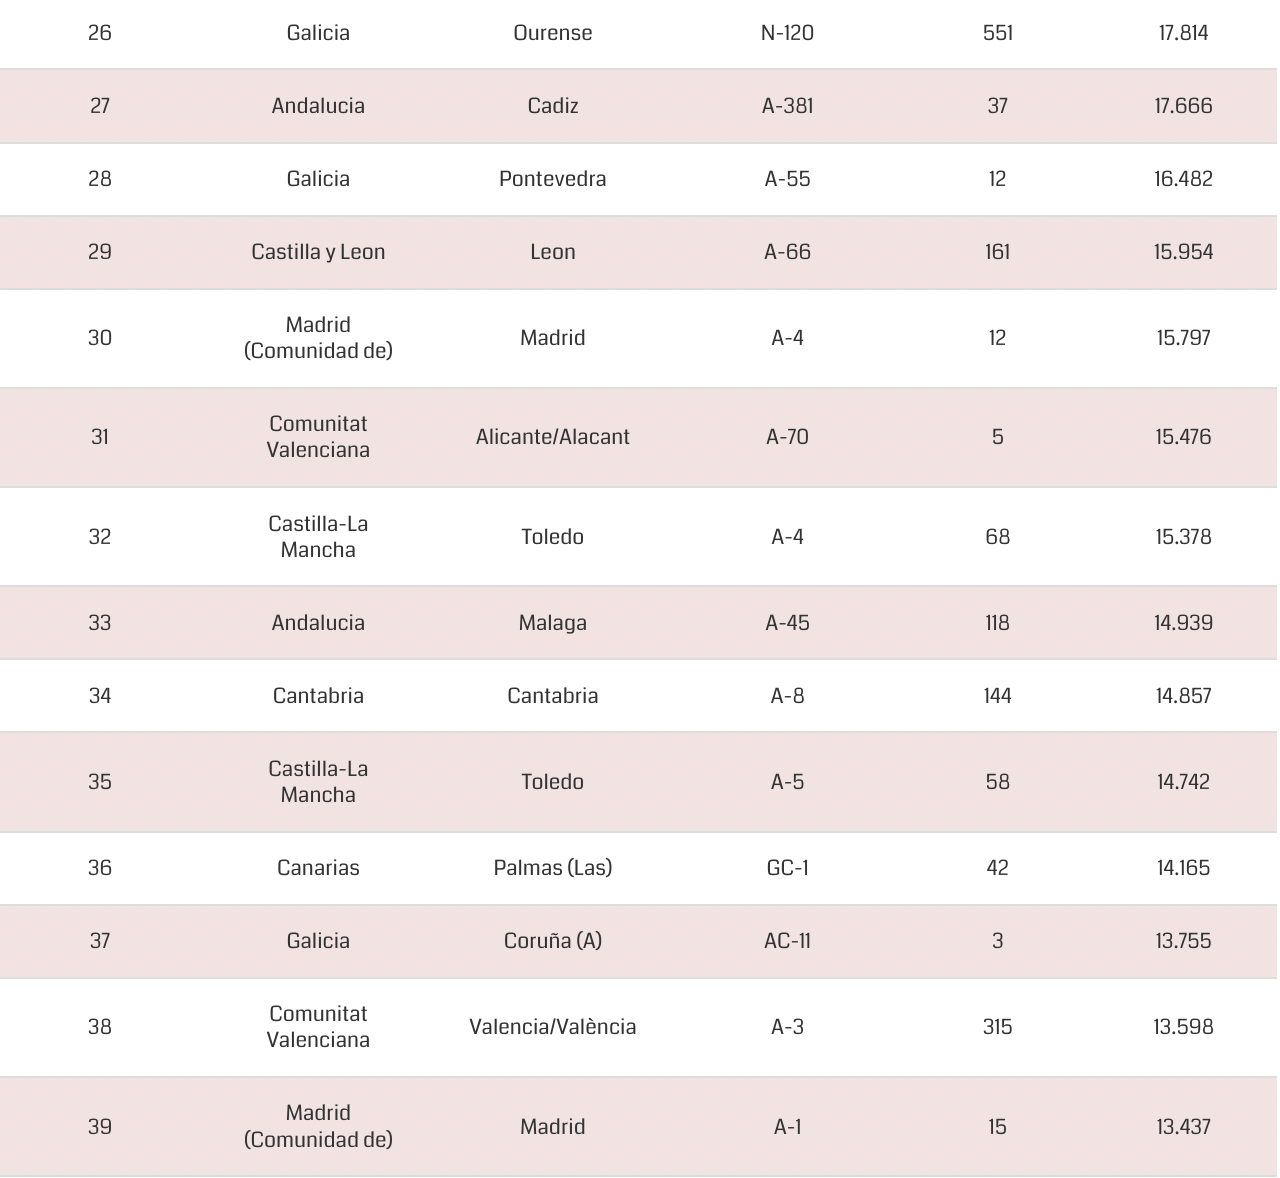
Task: Click the GC-1 road cell
Action: 787,868
